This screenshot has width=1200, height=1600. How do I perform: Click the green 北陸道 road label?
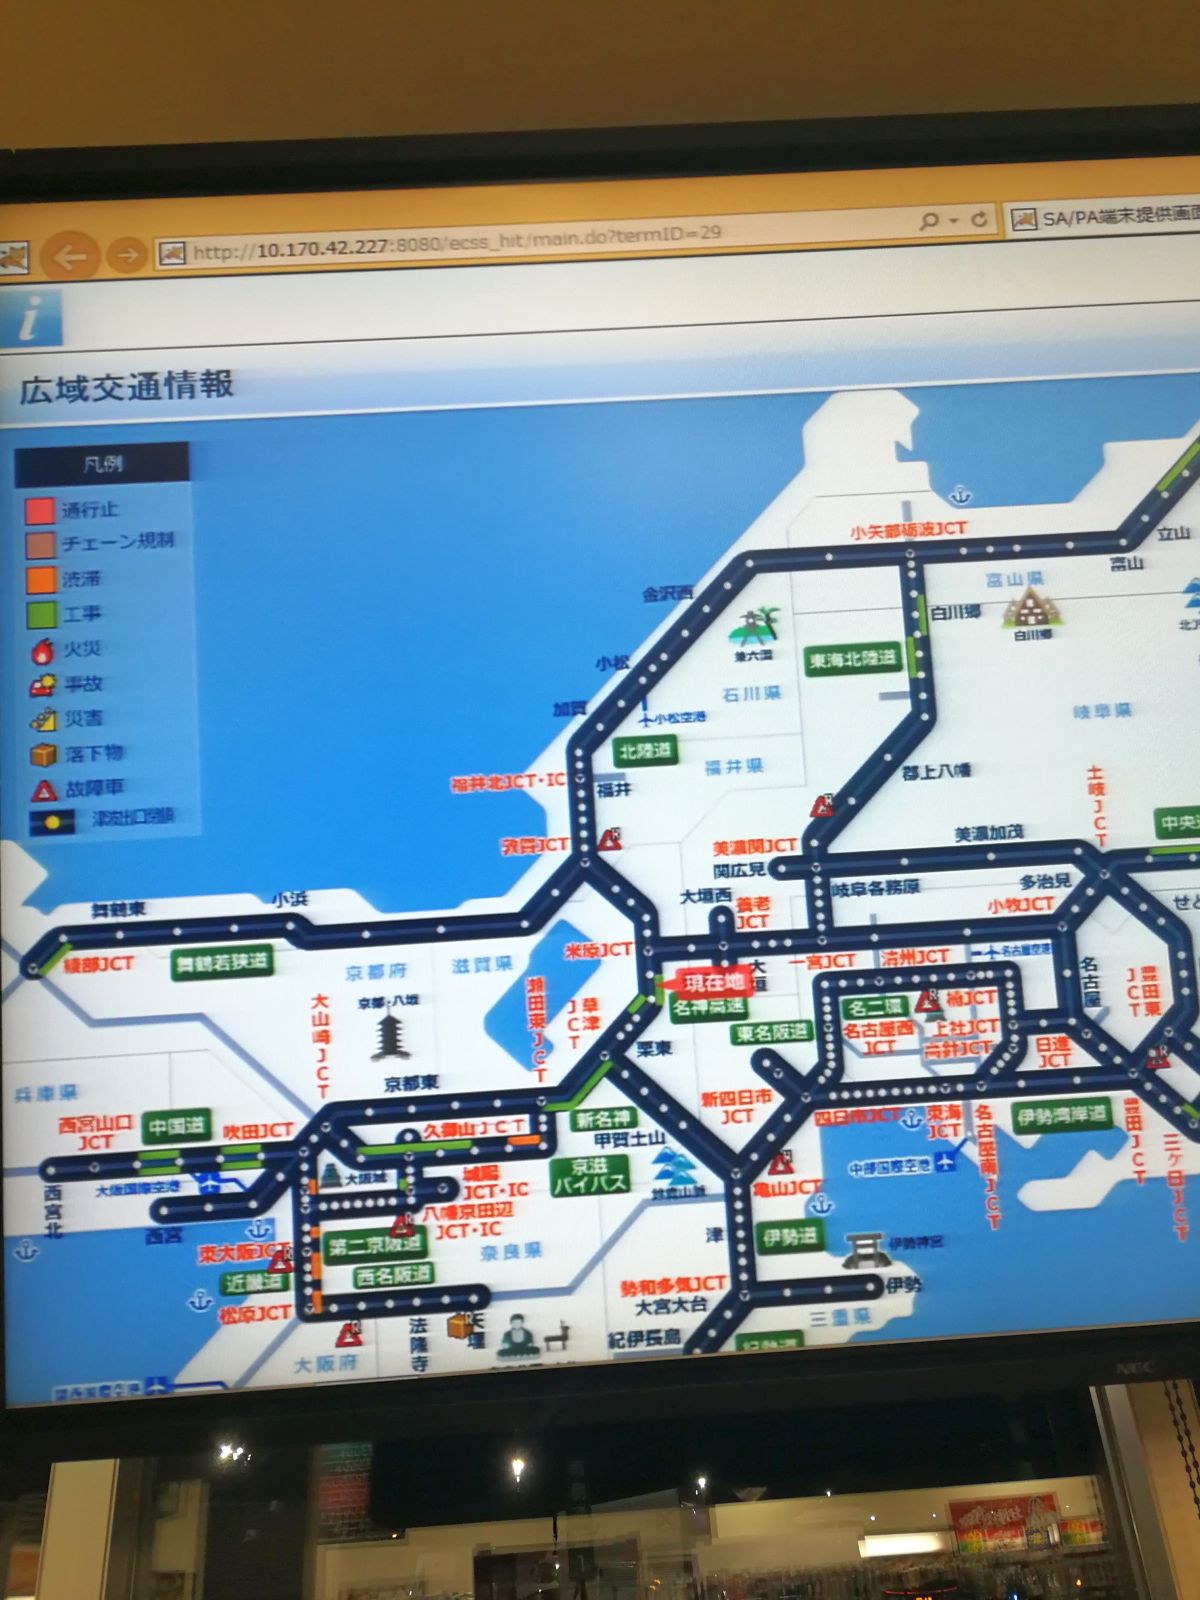pyautogui.click(x=646, y=751)
